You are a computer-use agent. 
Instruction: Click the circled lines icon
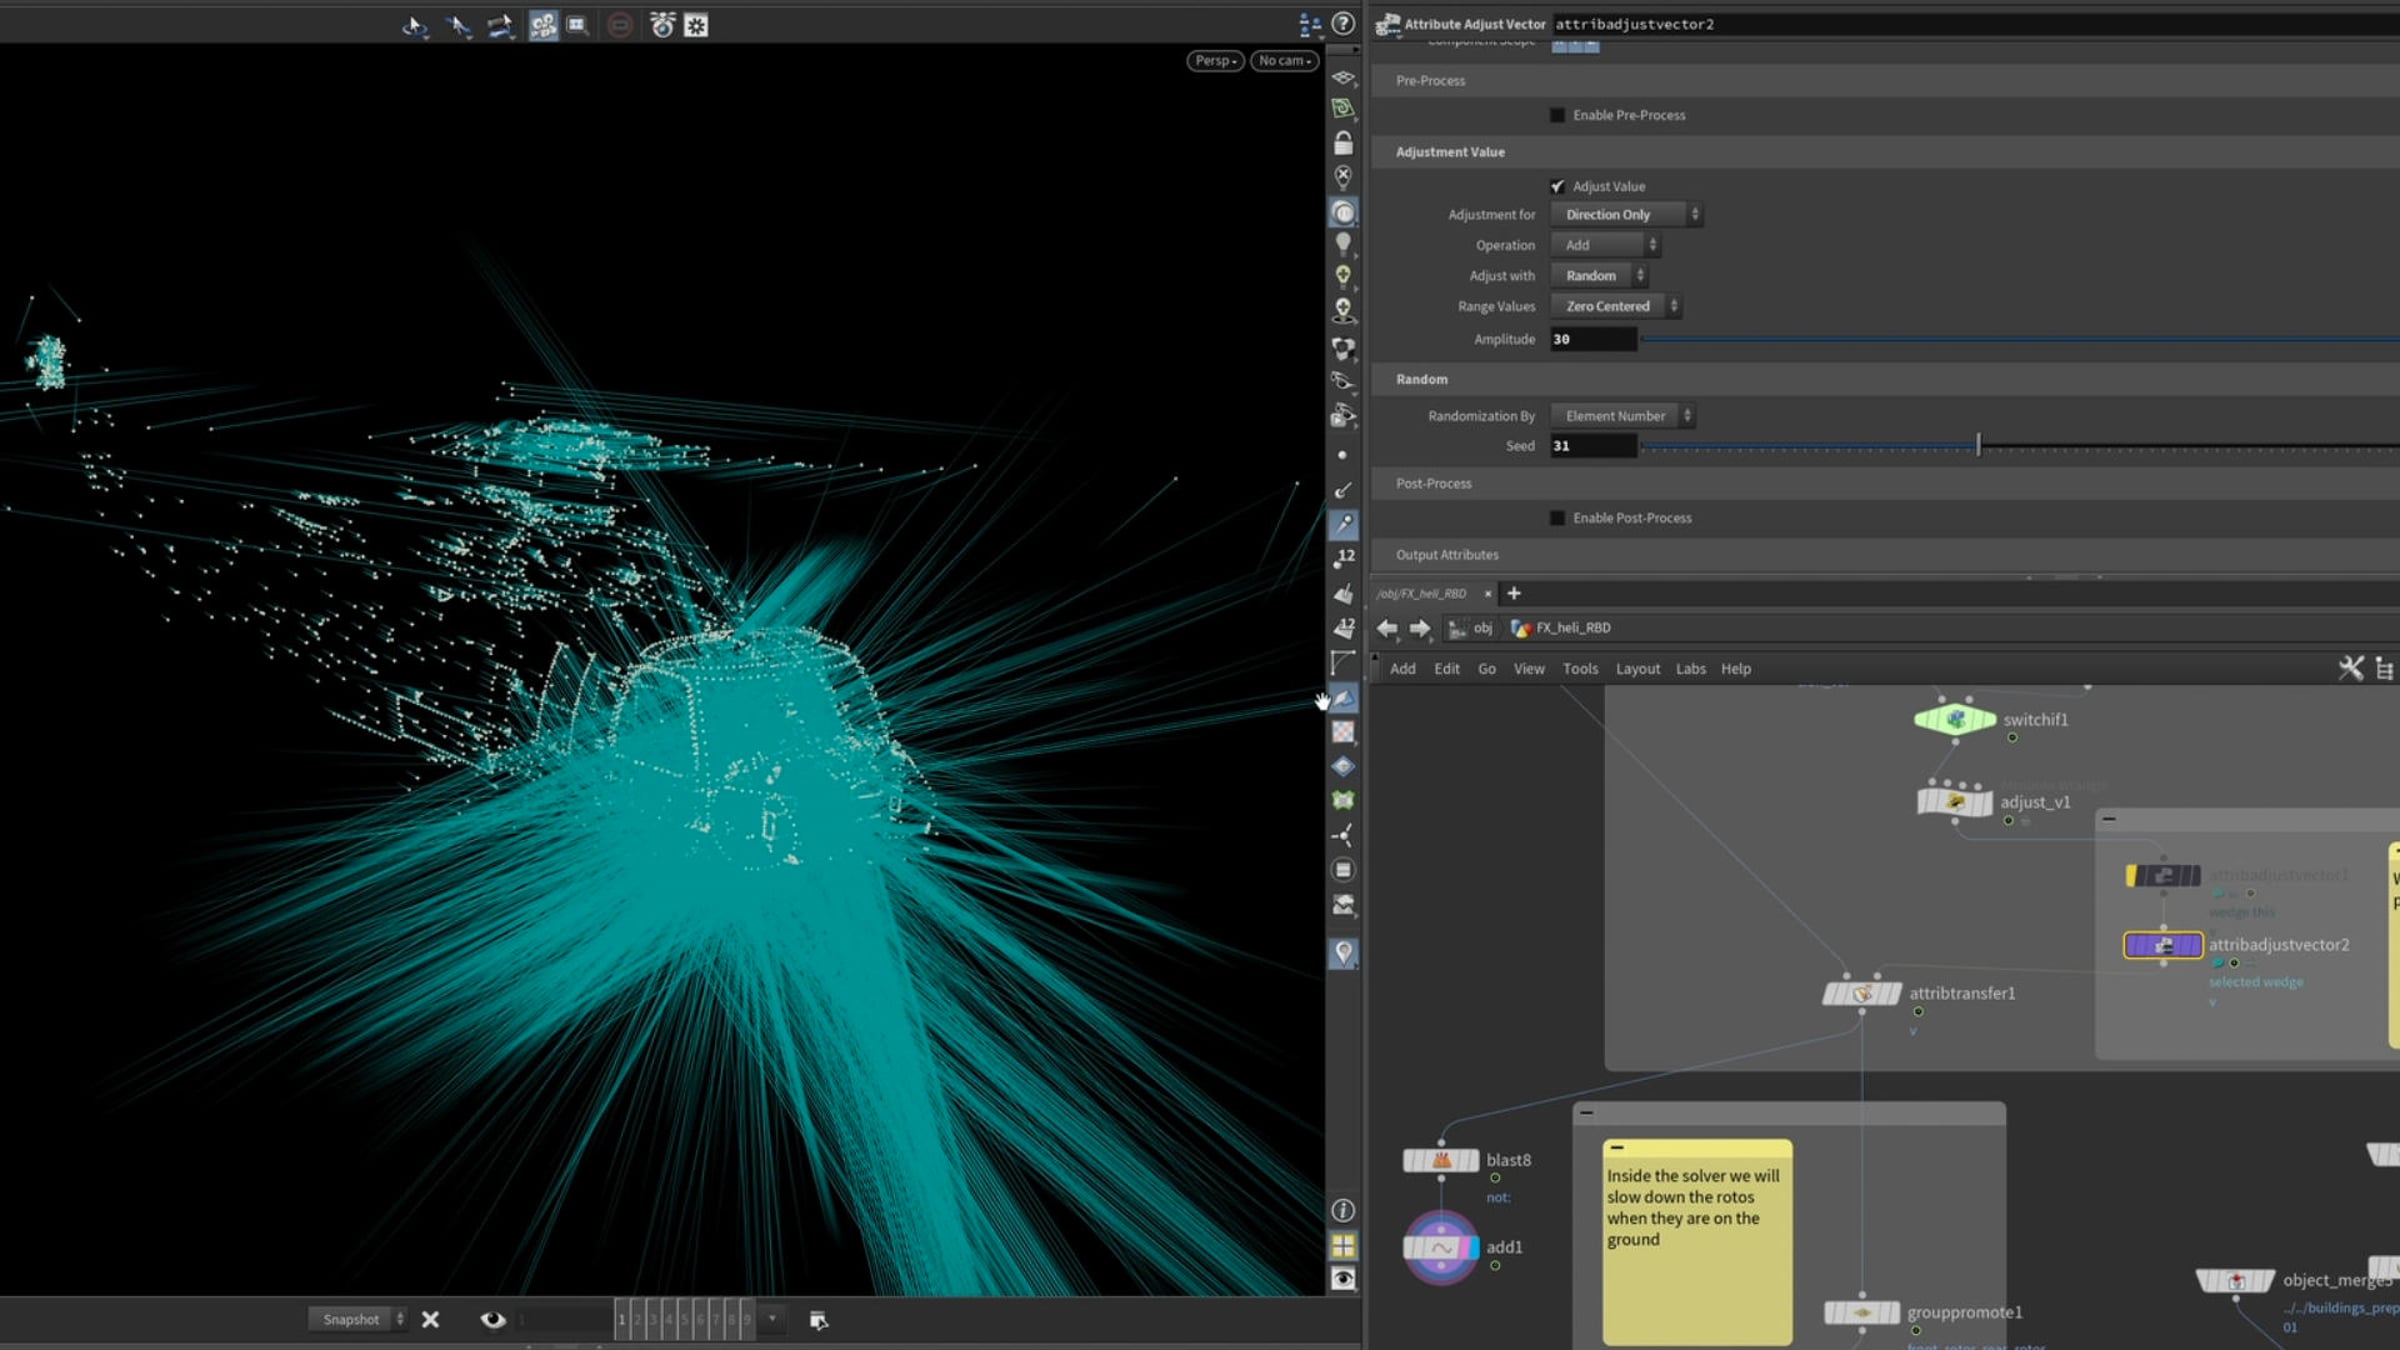tap(1343, 870)
